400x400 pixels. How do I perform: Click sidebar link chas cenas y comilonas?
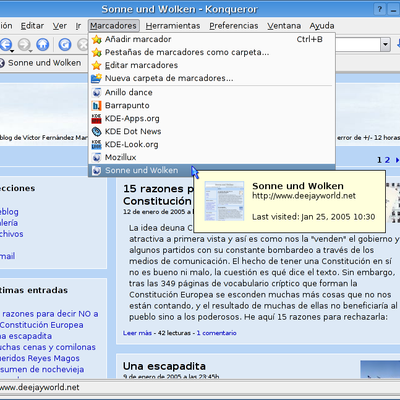48,347
